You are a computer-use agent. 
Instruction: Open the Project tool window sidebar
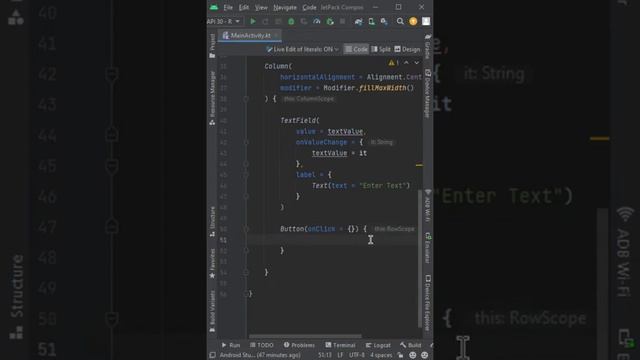pyautogui.click(x=212, y=45)
